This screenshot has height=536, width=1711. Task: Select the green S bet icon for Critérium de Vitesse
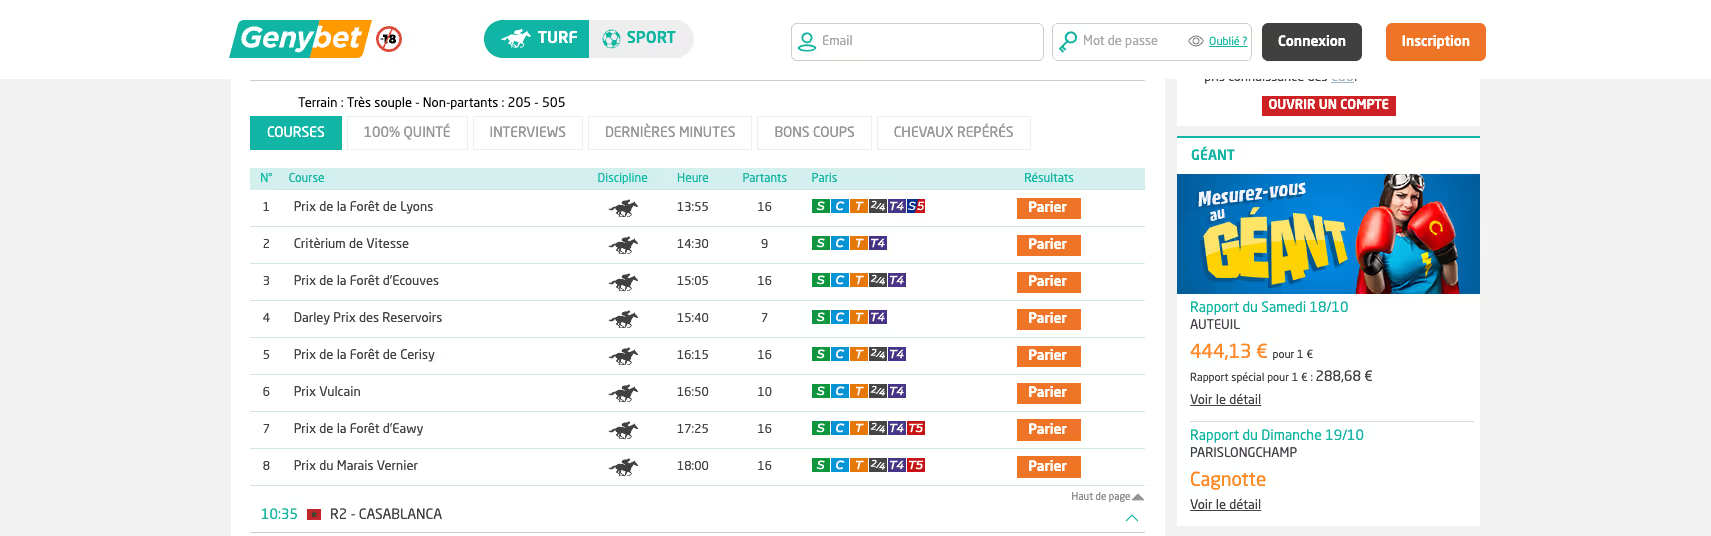(820, 244)
